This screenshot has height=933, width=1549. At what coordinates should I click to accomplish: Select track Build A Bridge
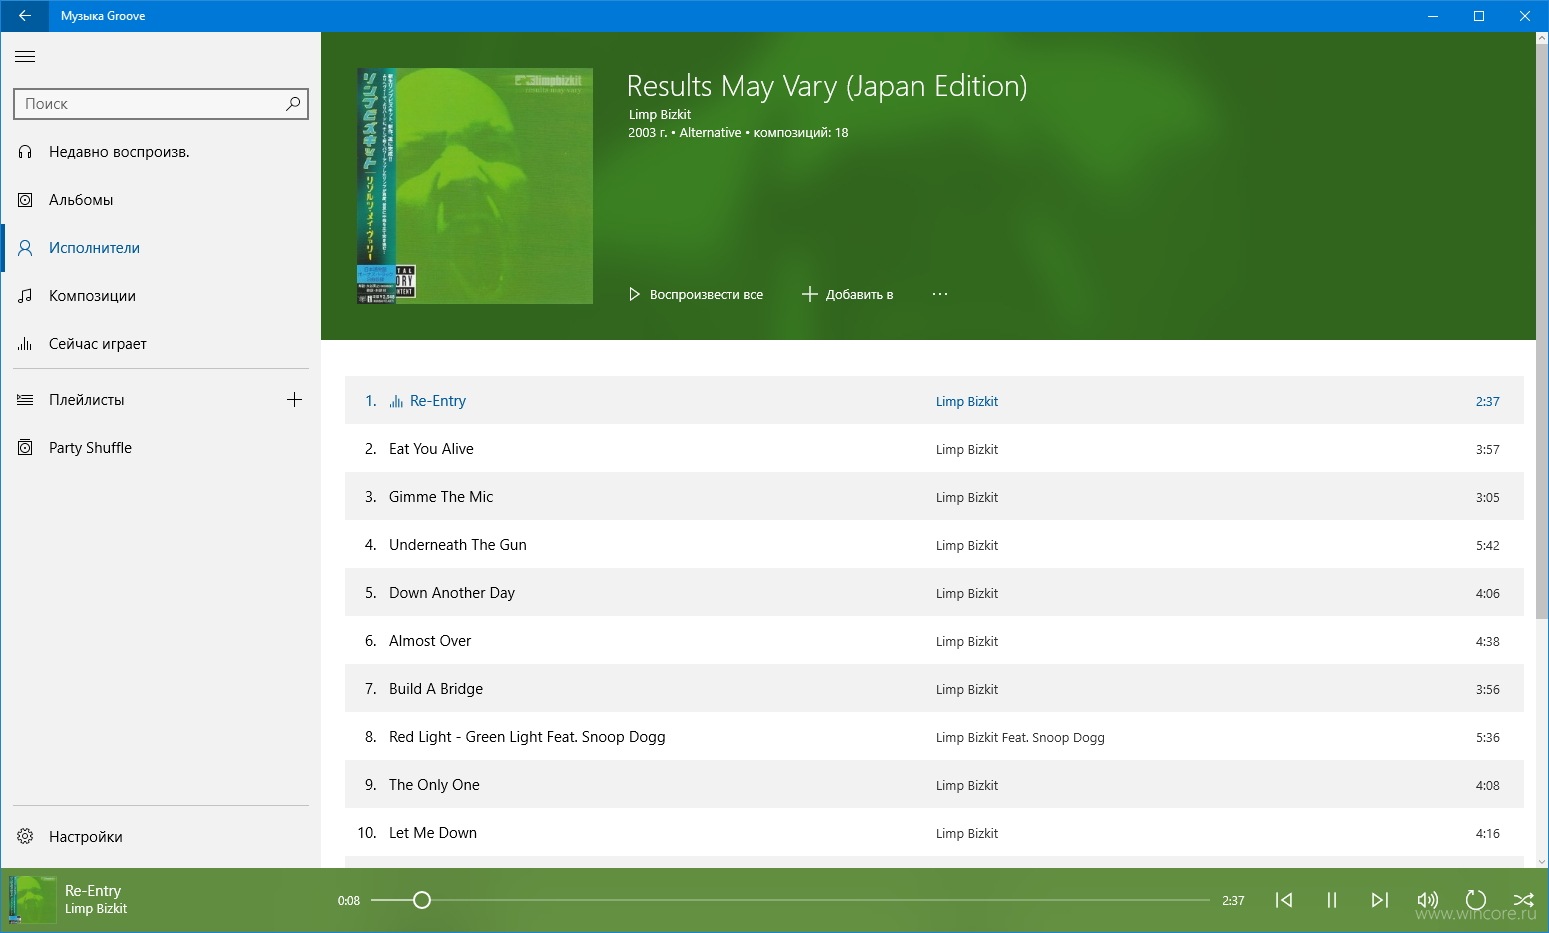[934, 688]
